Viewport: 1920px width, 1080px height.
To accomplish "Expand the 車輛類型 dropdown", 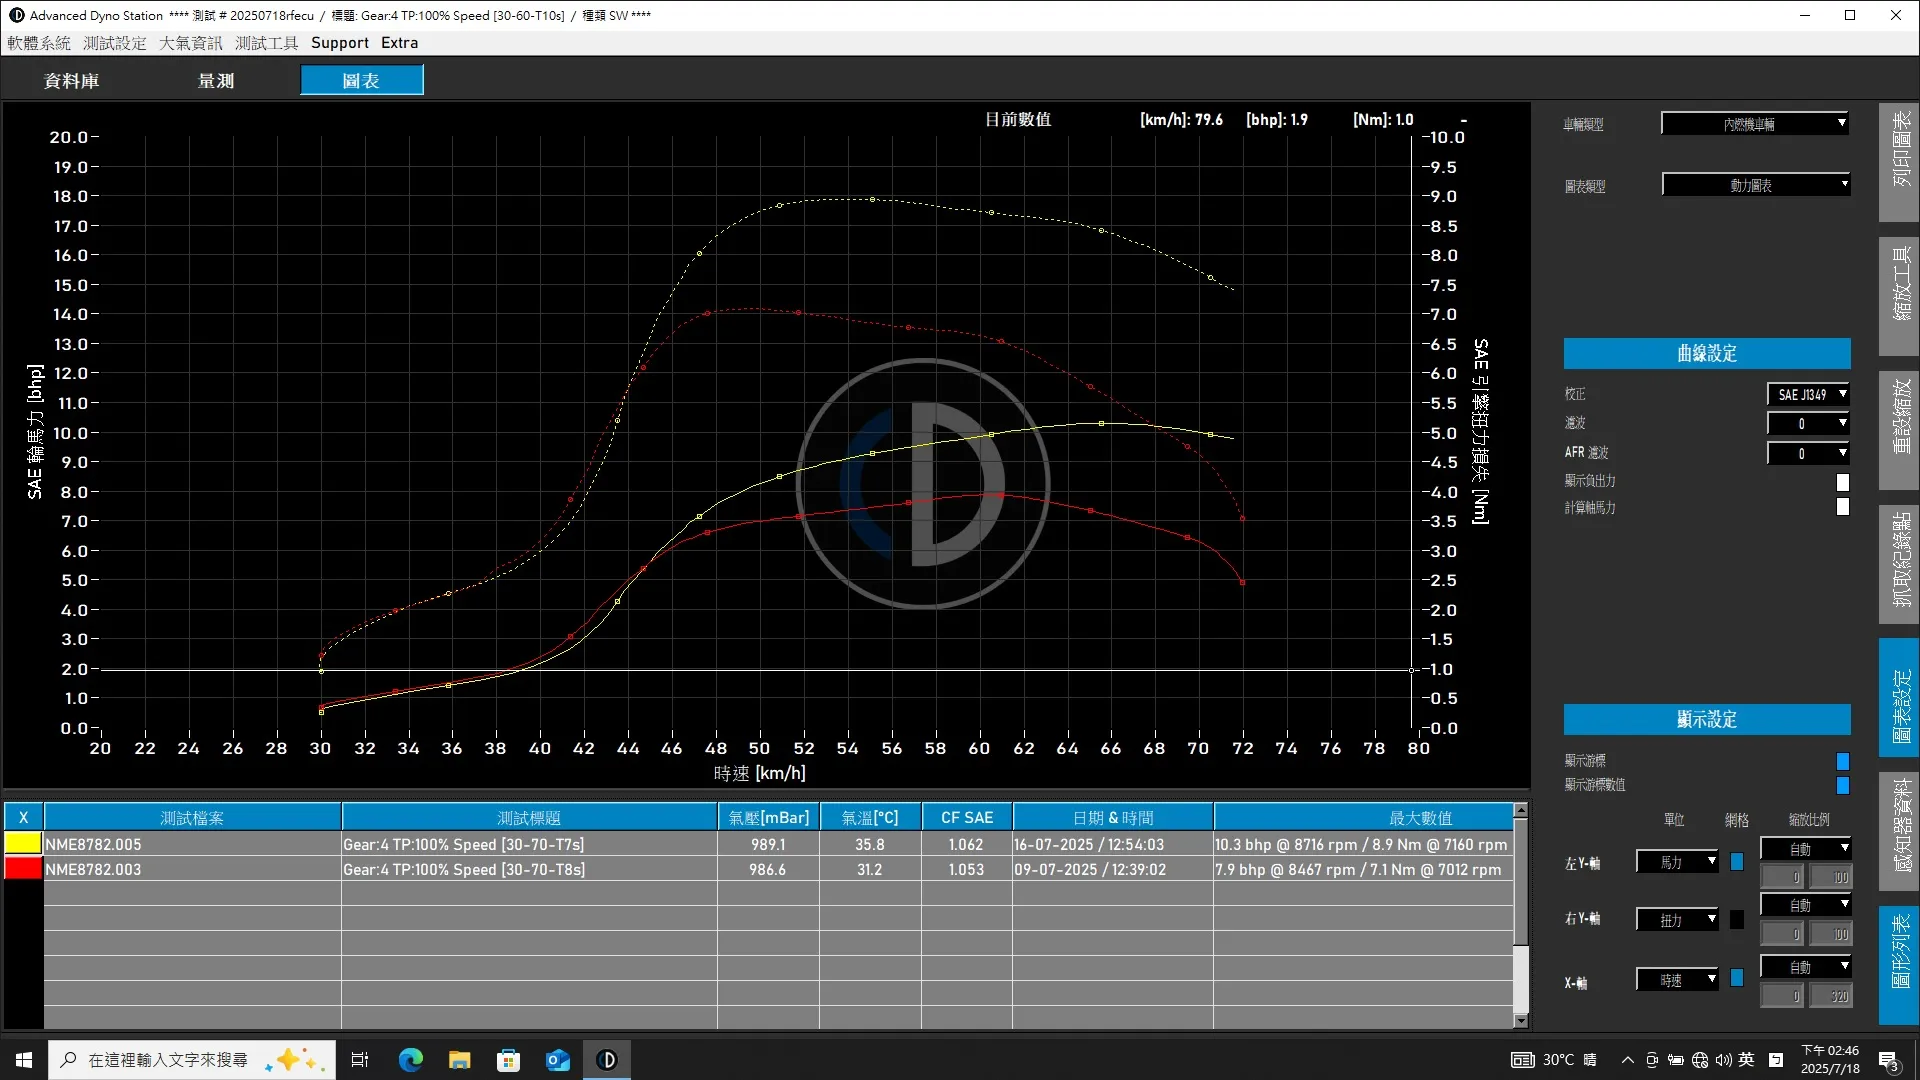I will pos(1755,124).
